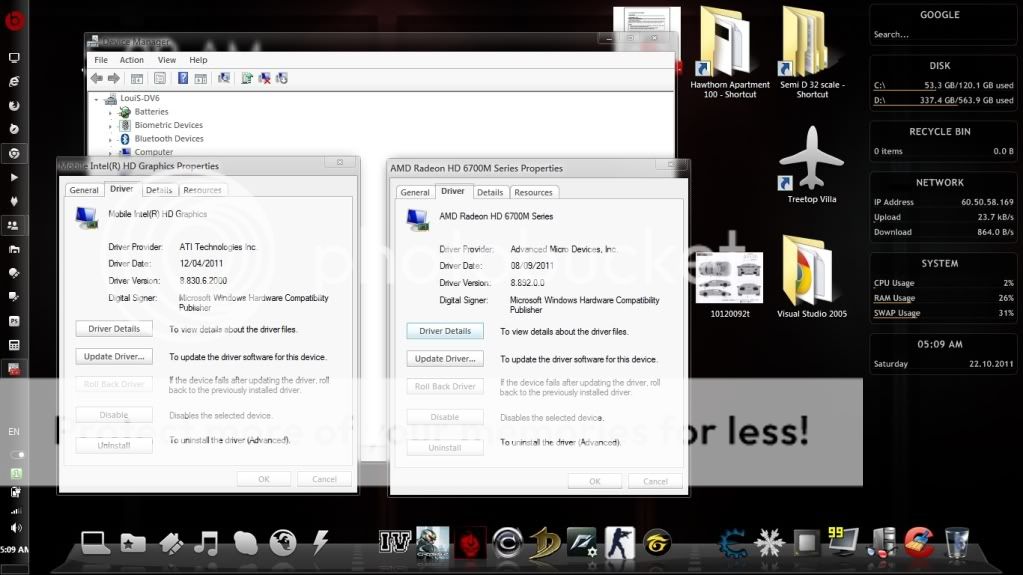Screen dimensions: 1023x575
Task: Open the Recycle Bin icon in the dock
Action: pyautogui.click(x=956, y=541)
